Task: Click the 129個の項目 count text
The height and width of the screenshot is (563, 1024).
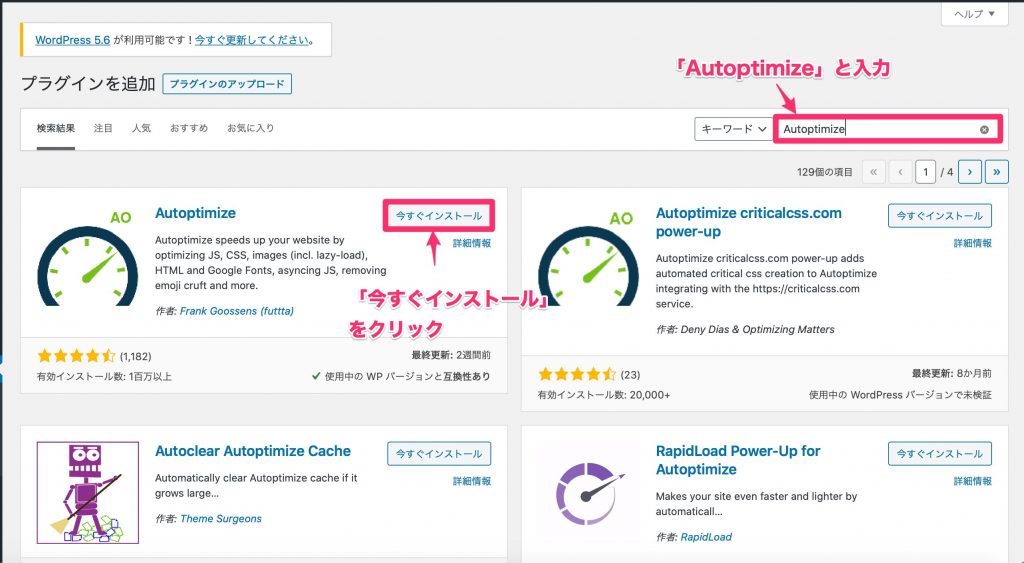Action: 825,172
